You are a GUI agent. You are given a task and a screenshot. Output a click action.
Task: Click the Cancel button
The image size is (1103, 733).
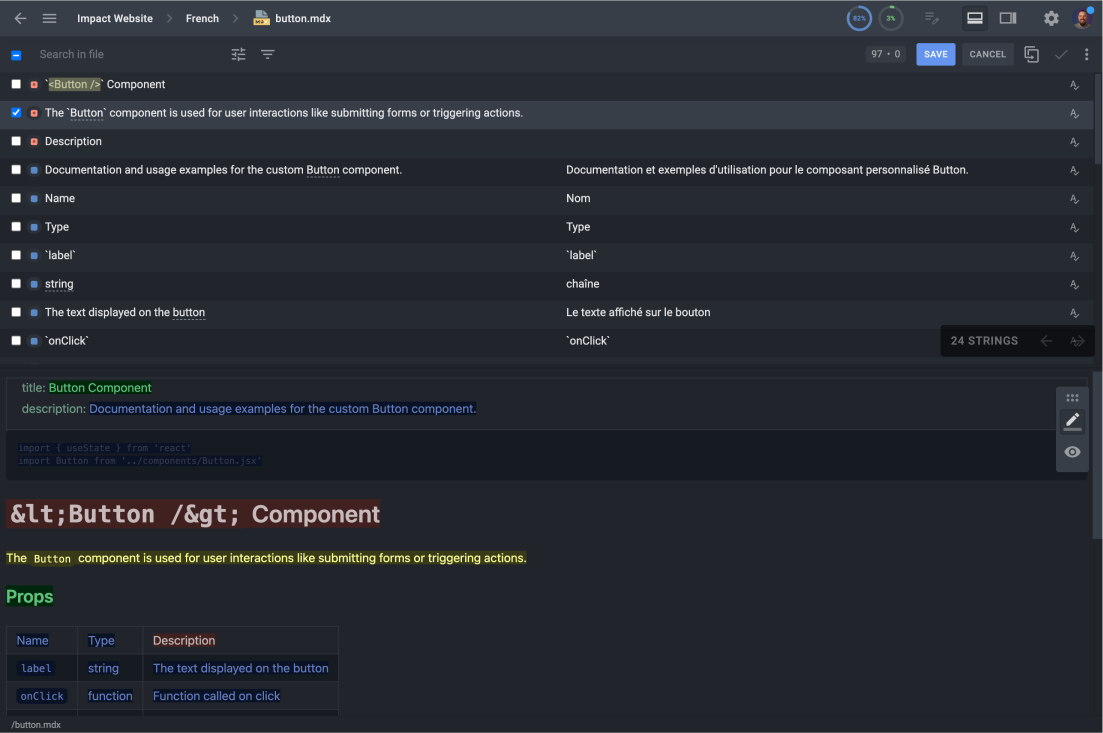(987, 54)
